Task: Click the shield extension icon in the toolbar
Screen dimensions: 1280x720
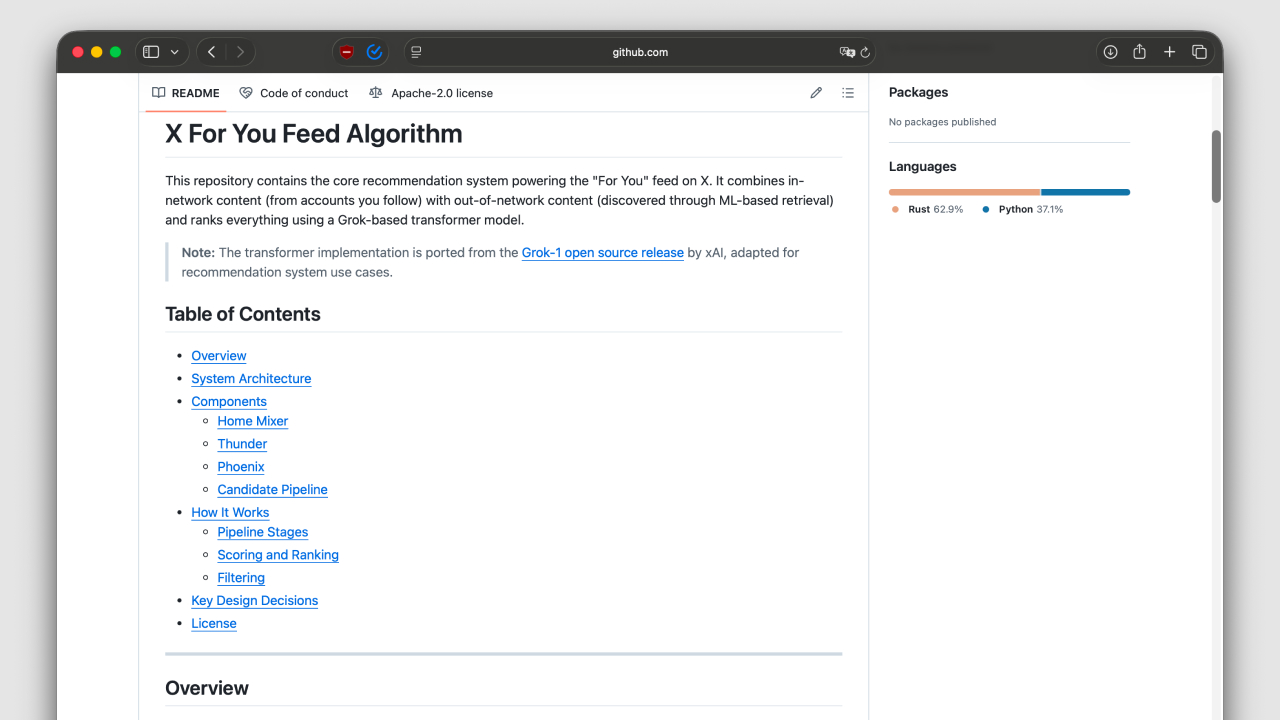Action: [x=346, y=52]
